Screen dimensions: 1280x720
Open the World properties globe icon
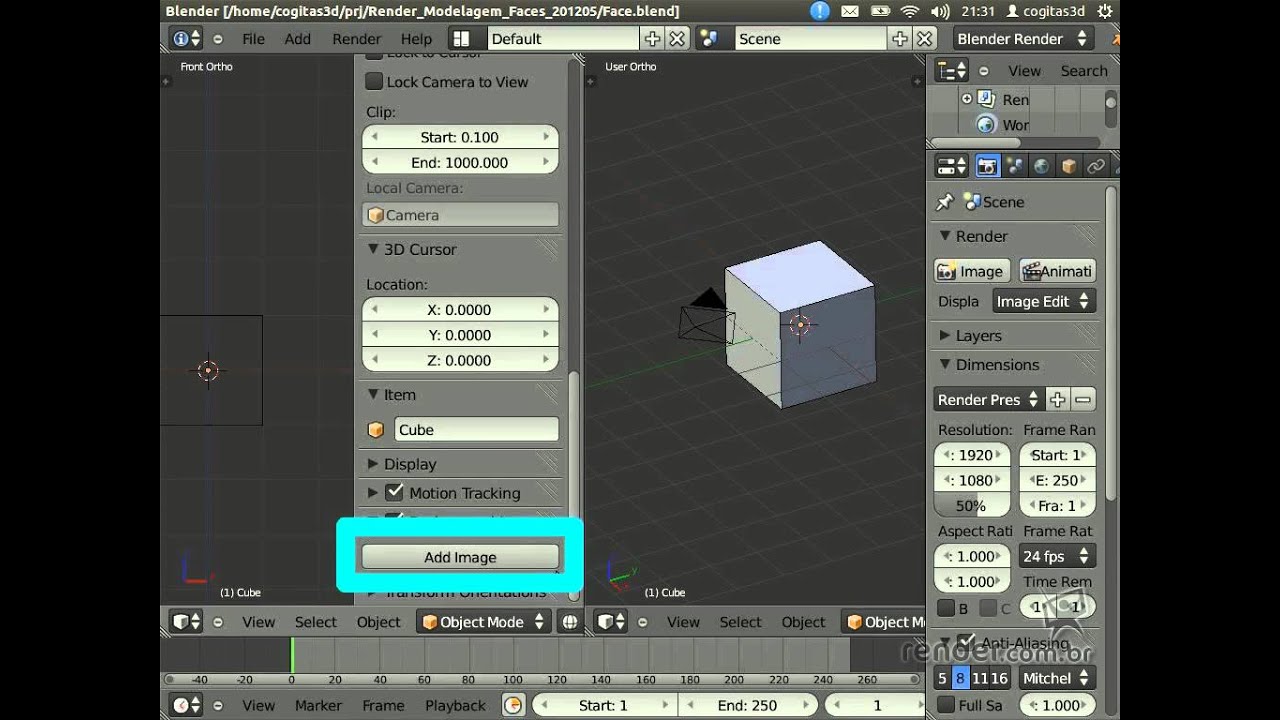pos(1041,166)
